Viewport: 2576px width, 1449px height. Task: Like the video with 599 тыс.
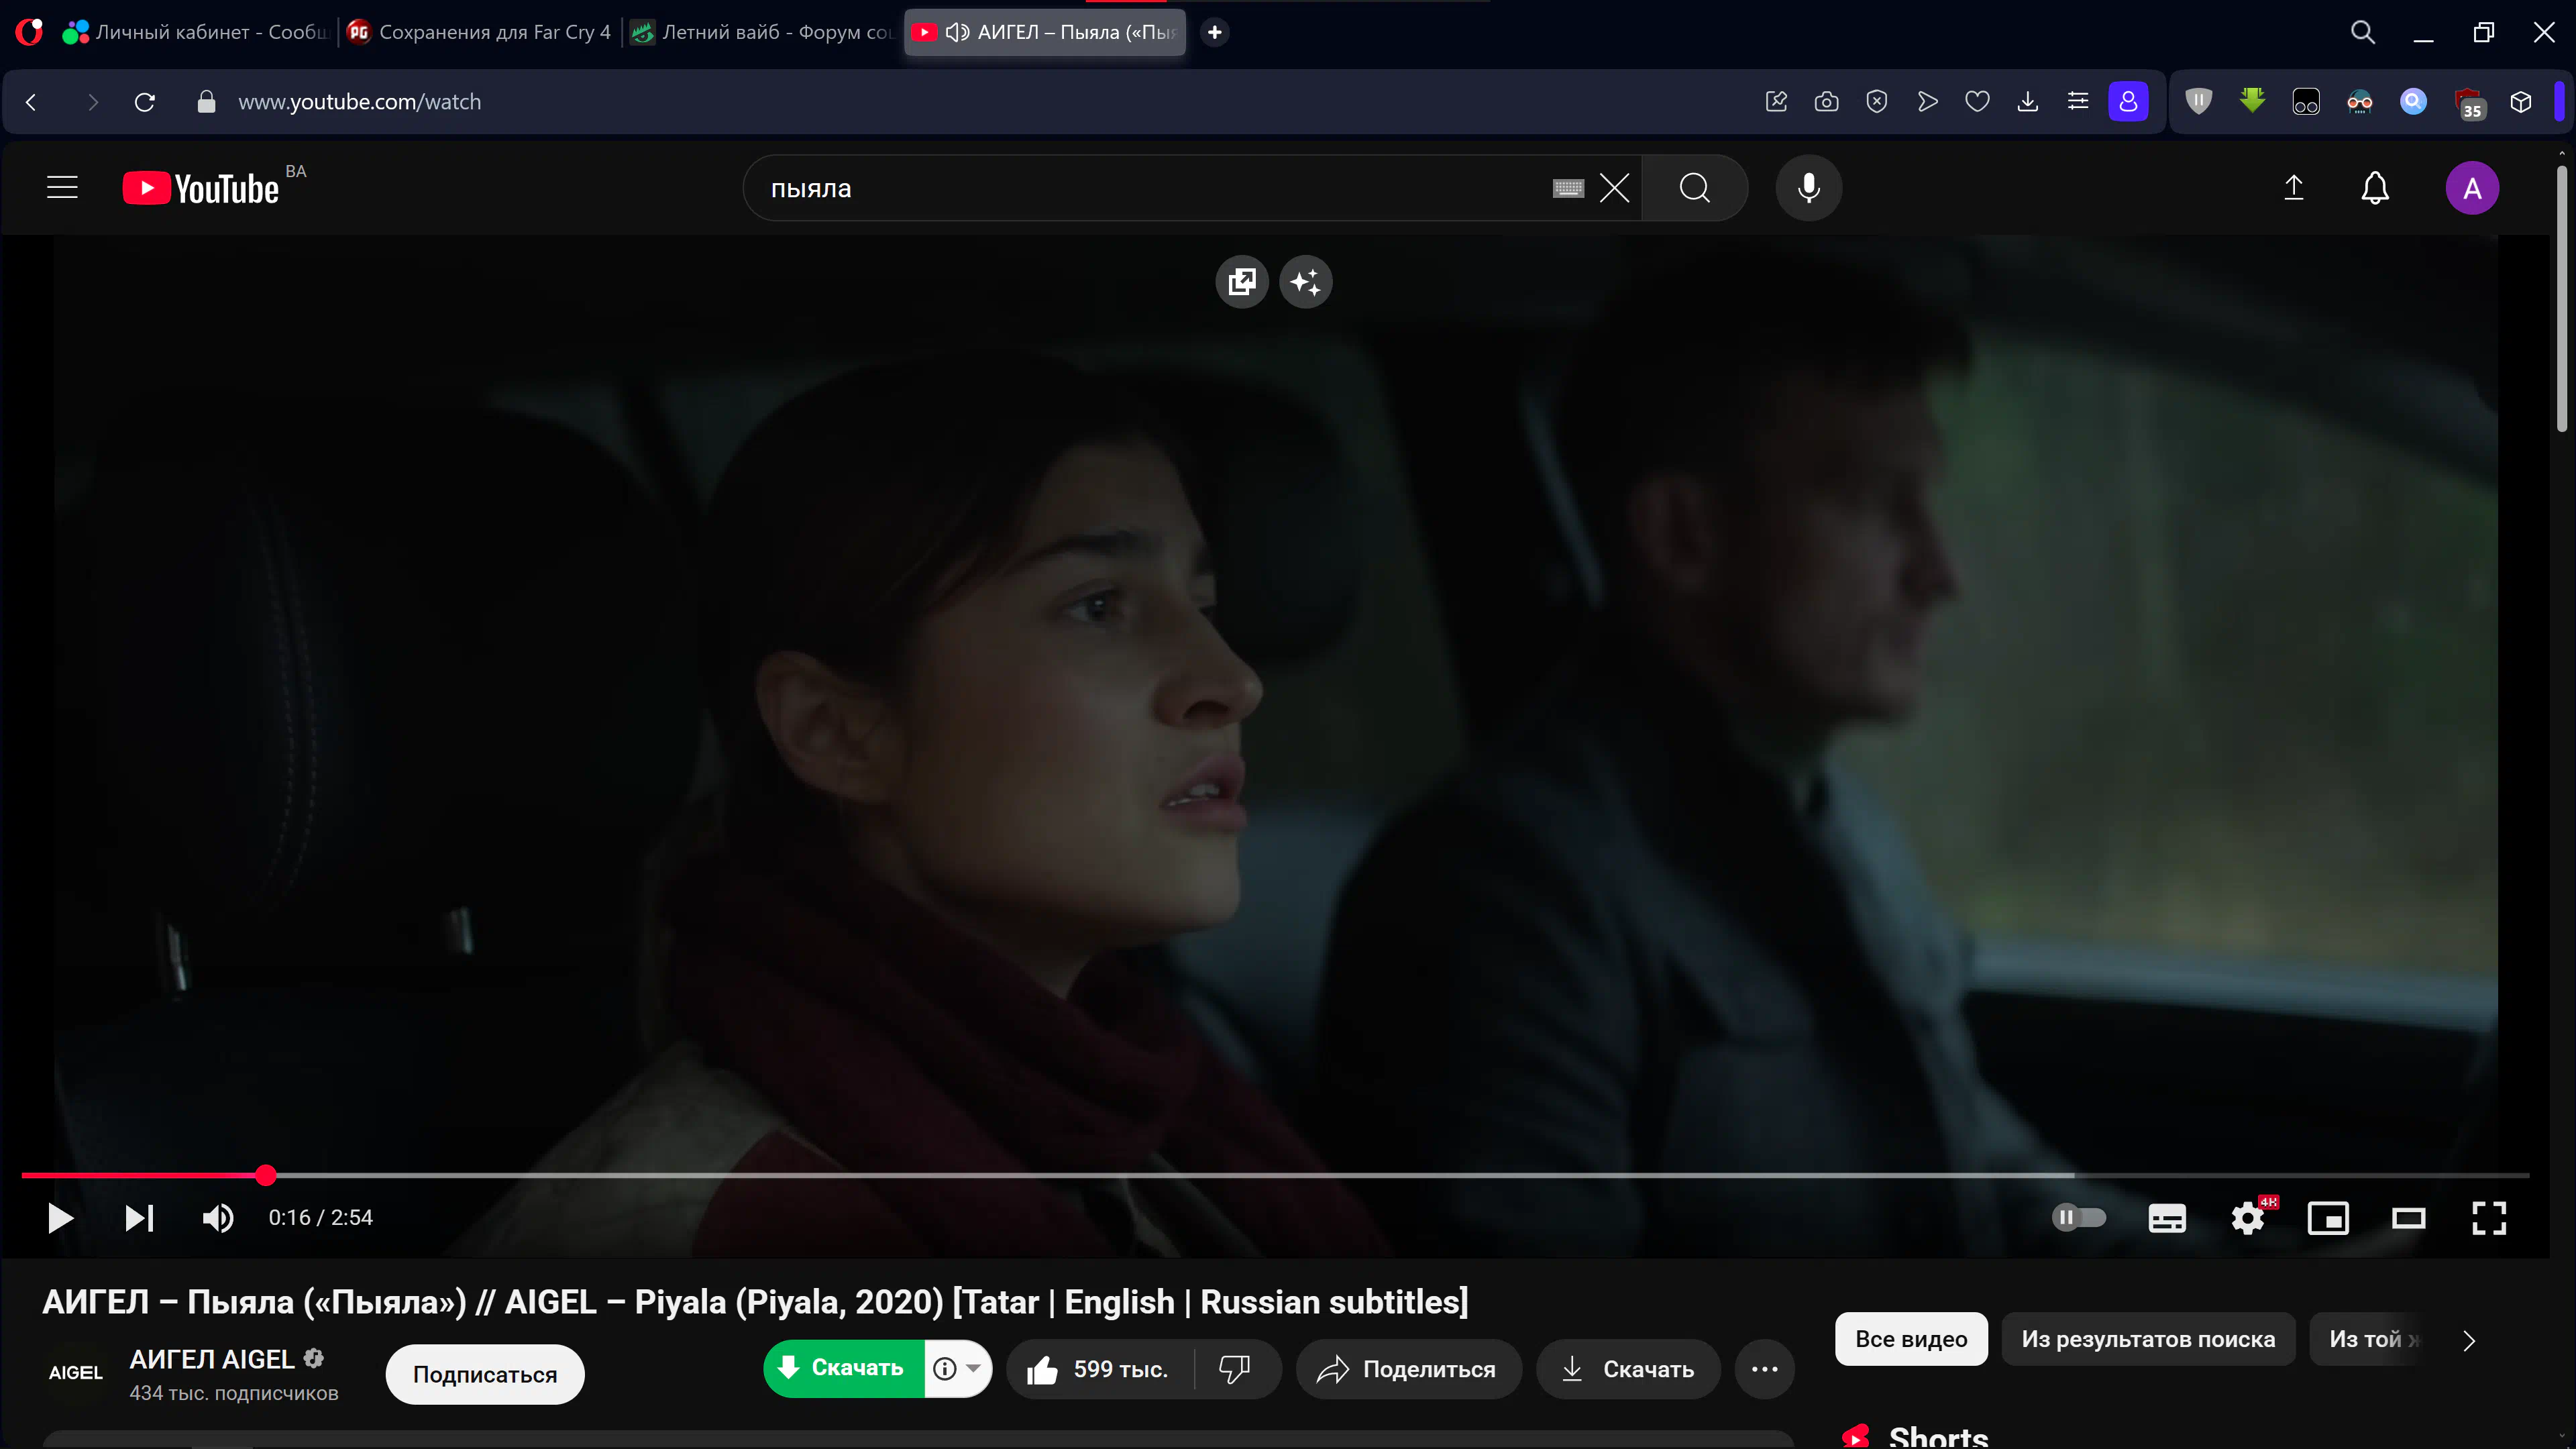(1100, 1369)
